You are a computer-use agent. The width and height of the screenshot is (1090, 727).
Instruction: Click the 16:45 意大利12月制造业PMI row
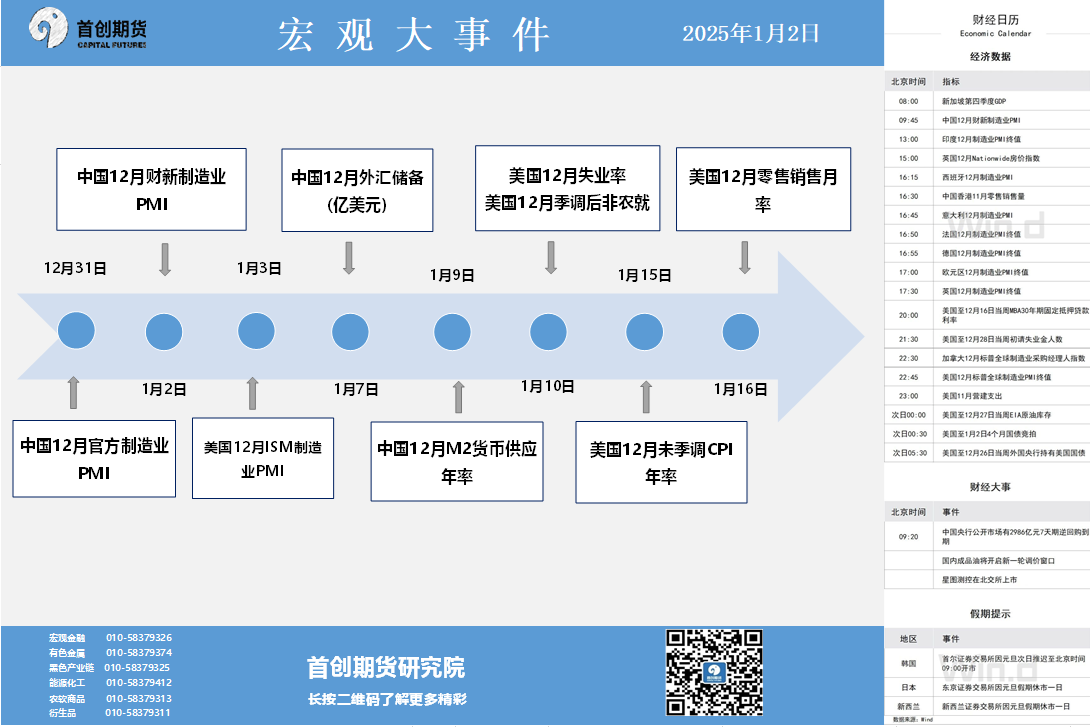pyautogui.click(x=987, y=215)
